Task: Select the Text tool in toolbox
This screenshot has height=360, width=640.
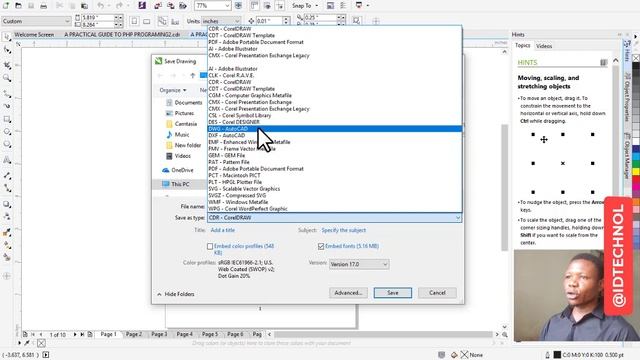Action: (x=7, y=160)
